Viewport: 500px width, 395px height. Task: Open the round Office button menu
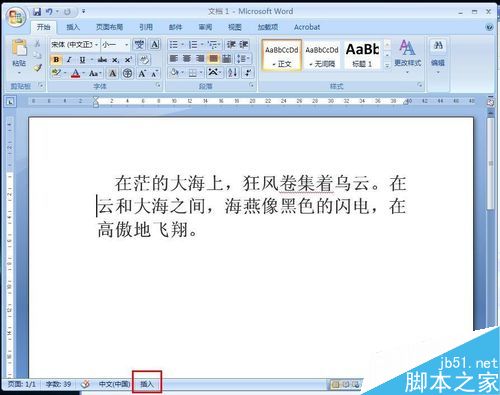pos(16,16)
